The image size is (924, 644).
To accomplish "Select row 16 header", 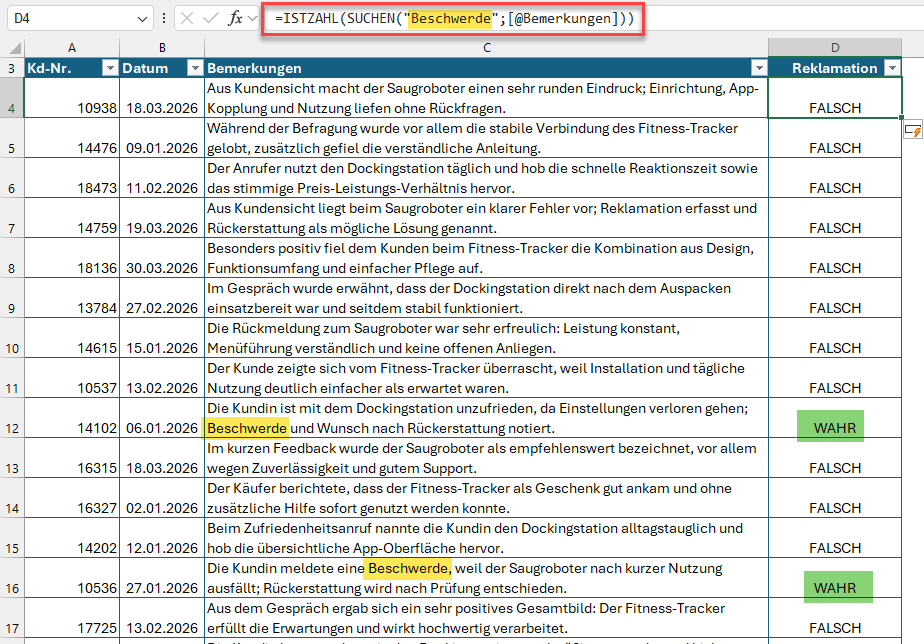I will (12, 578).
